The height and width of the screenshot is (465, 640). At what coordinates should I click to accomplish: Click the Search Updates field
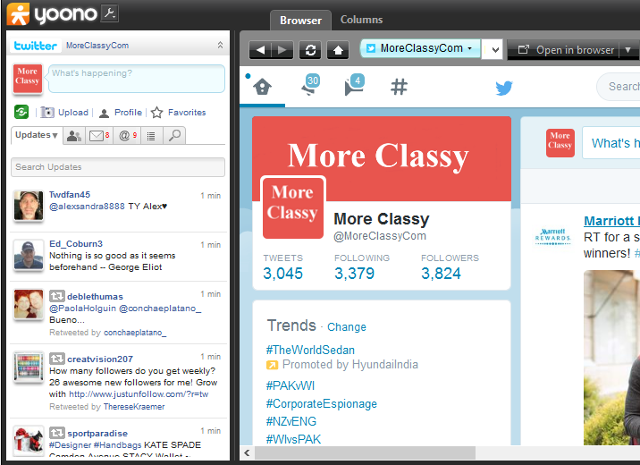pyautogui.click(x=118, y=167)
